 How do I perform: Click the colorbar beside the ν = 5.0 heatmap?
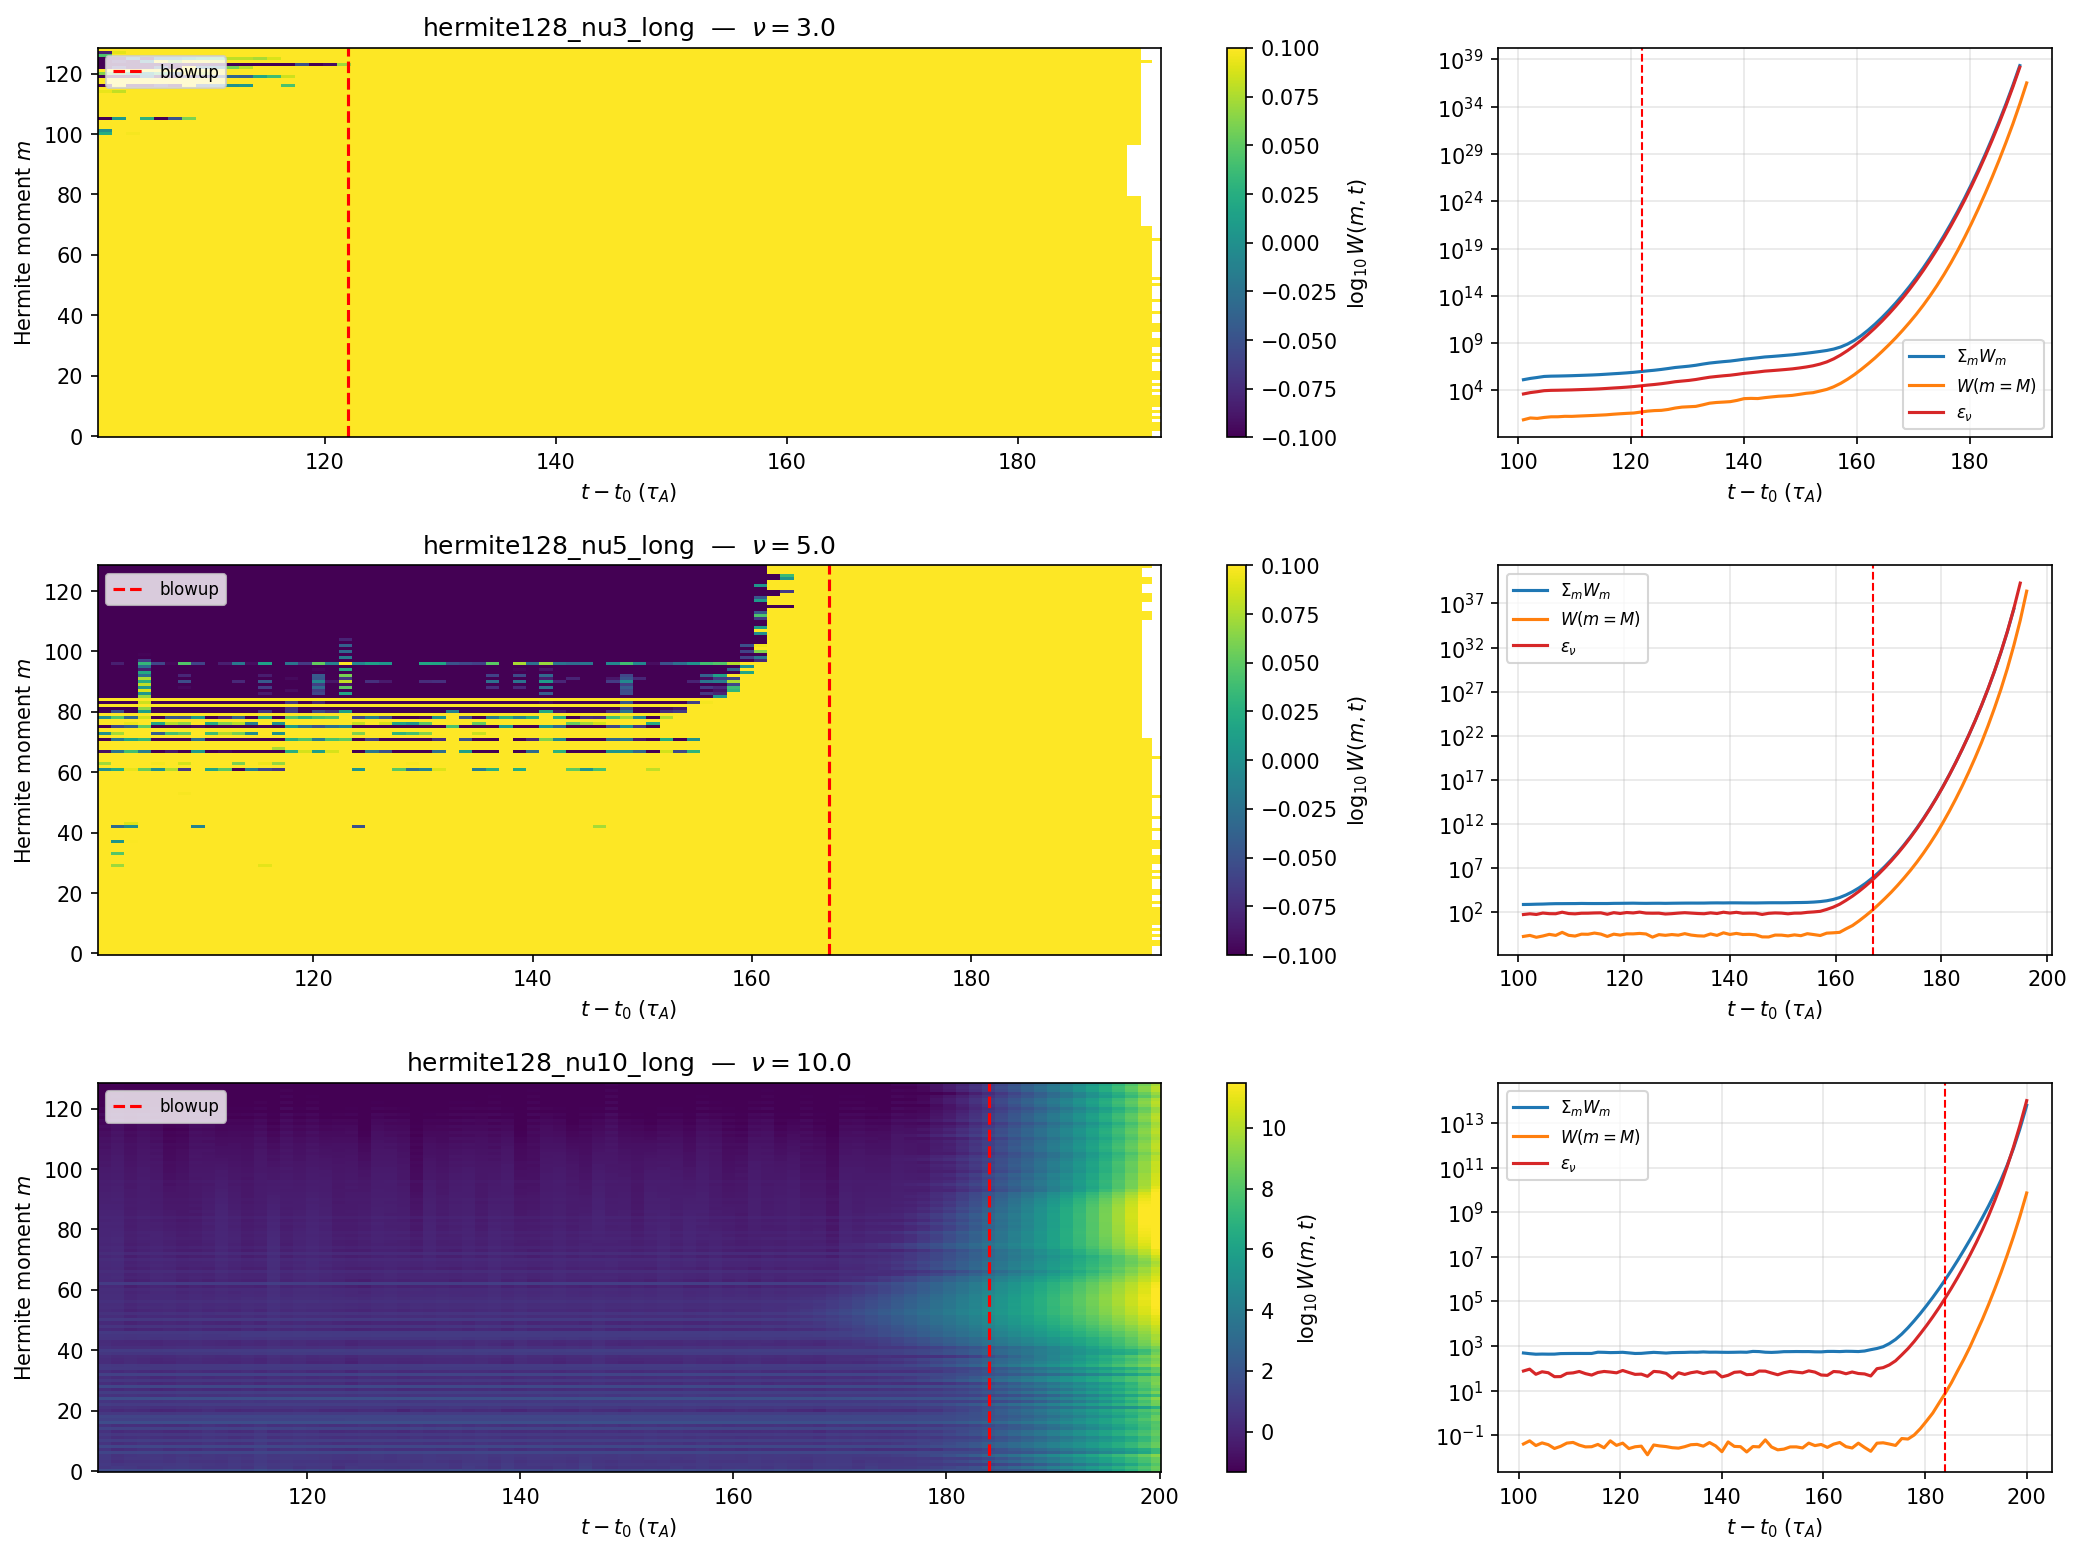1237,760
